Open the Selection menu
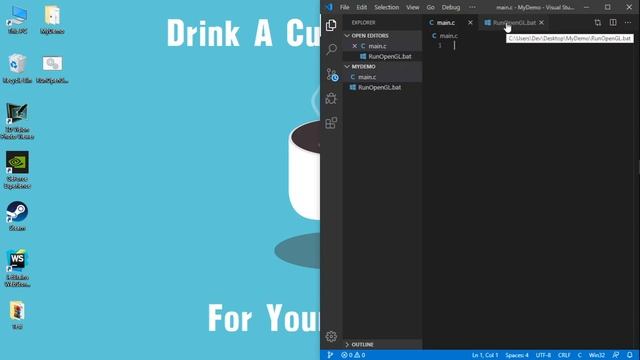 pos(387,7)
